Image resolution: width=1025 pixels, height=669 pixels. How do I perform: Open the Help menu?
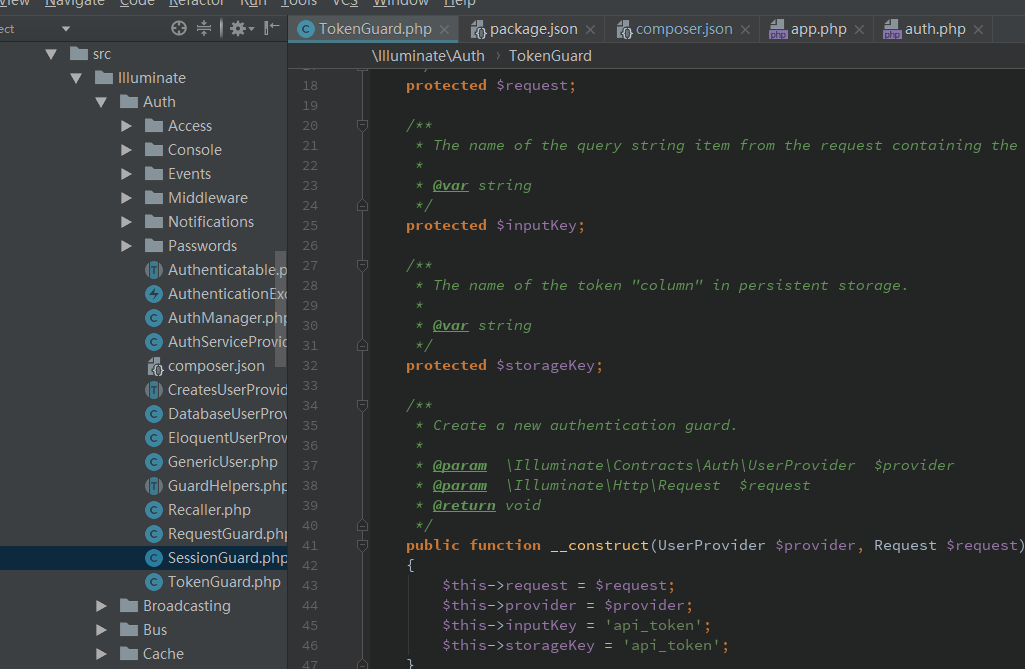(460, 3)
